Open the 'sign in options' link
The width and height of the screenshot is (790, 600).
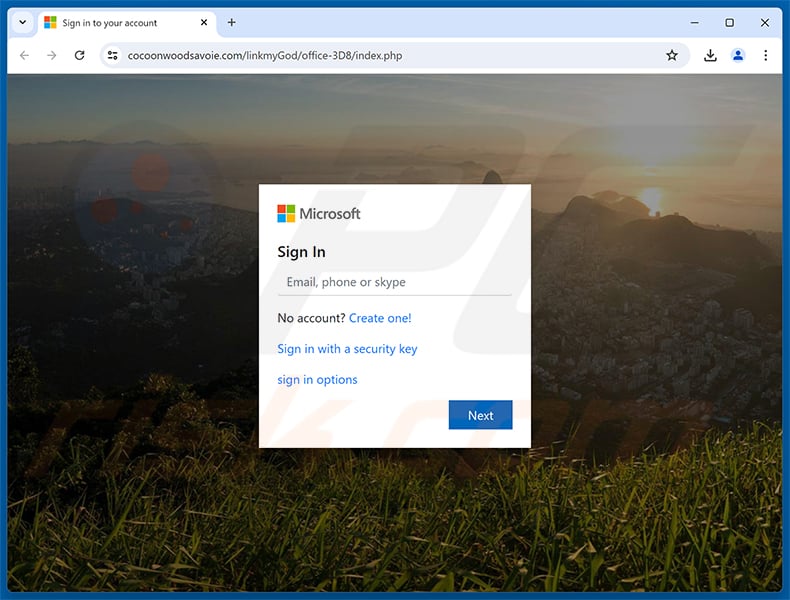(317, 380)
